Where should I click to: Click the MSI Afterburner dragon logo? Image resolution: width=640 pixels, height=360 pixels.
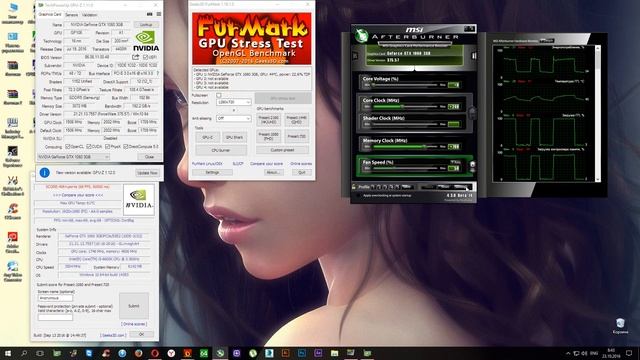click(x=361, y=36)
